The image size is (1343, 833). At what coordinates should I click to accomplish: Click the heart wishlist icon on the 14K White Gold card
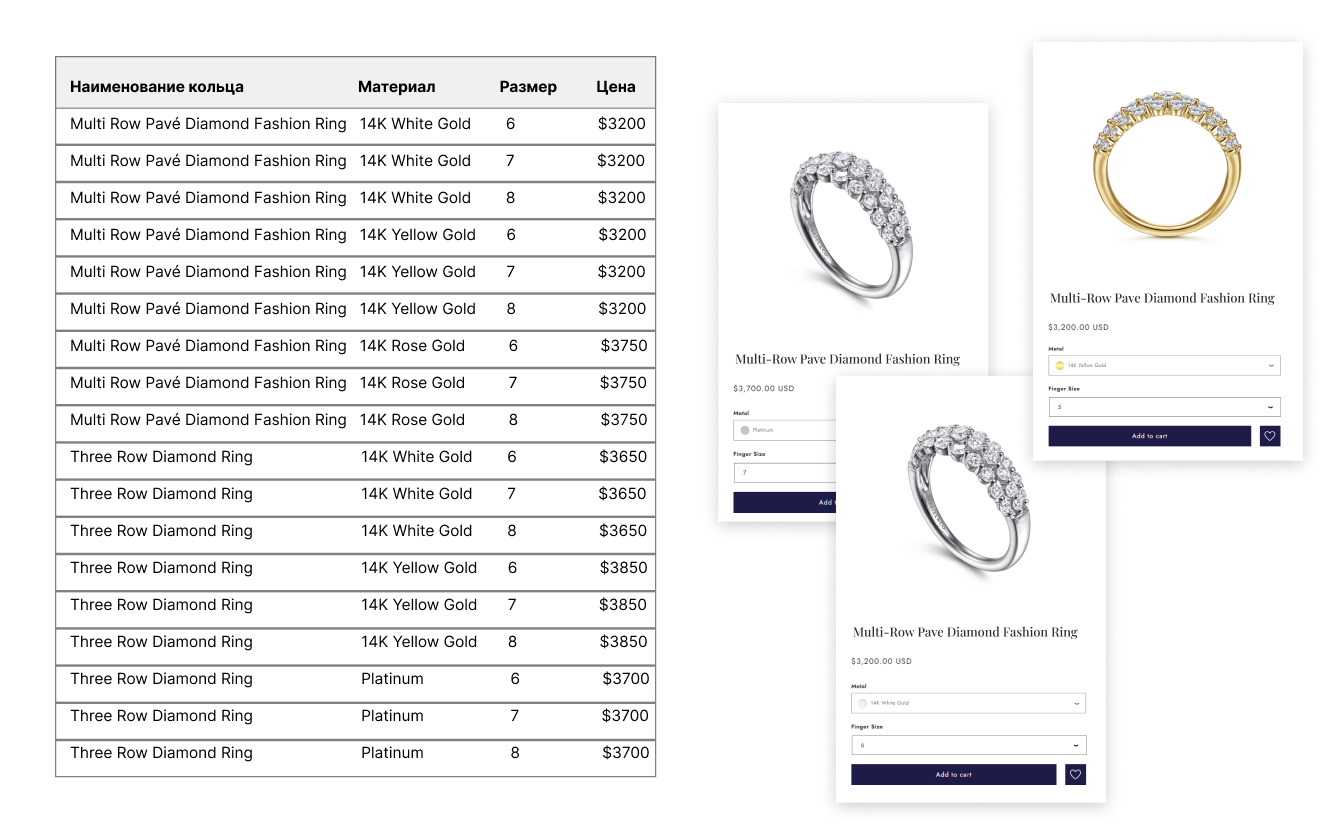(1075, 774)
